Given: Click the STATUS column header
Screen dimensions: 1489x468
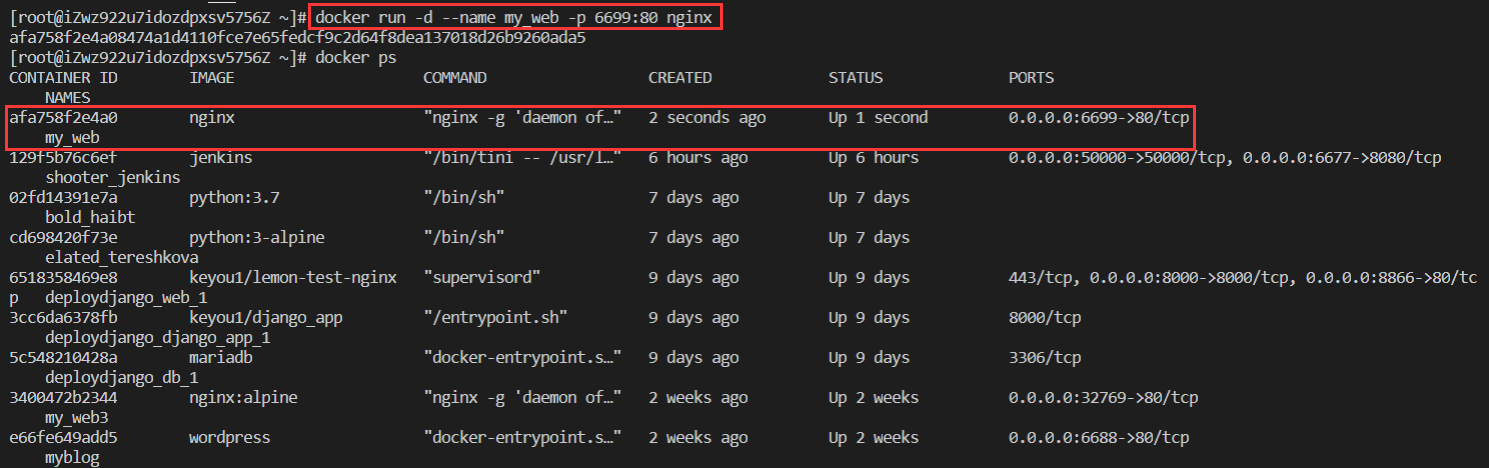Looking at the screenshot, I should tap(855, 78).
